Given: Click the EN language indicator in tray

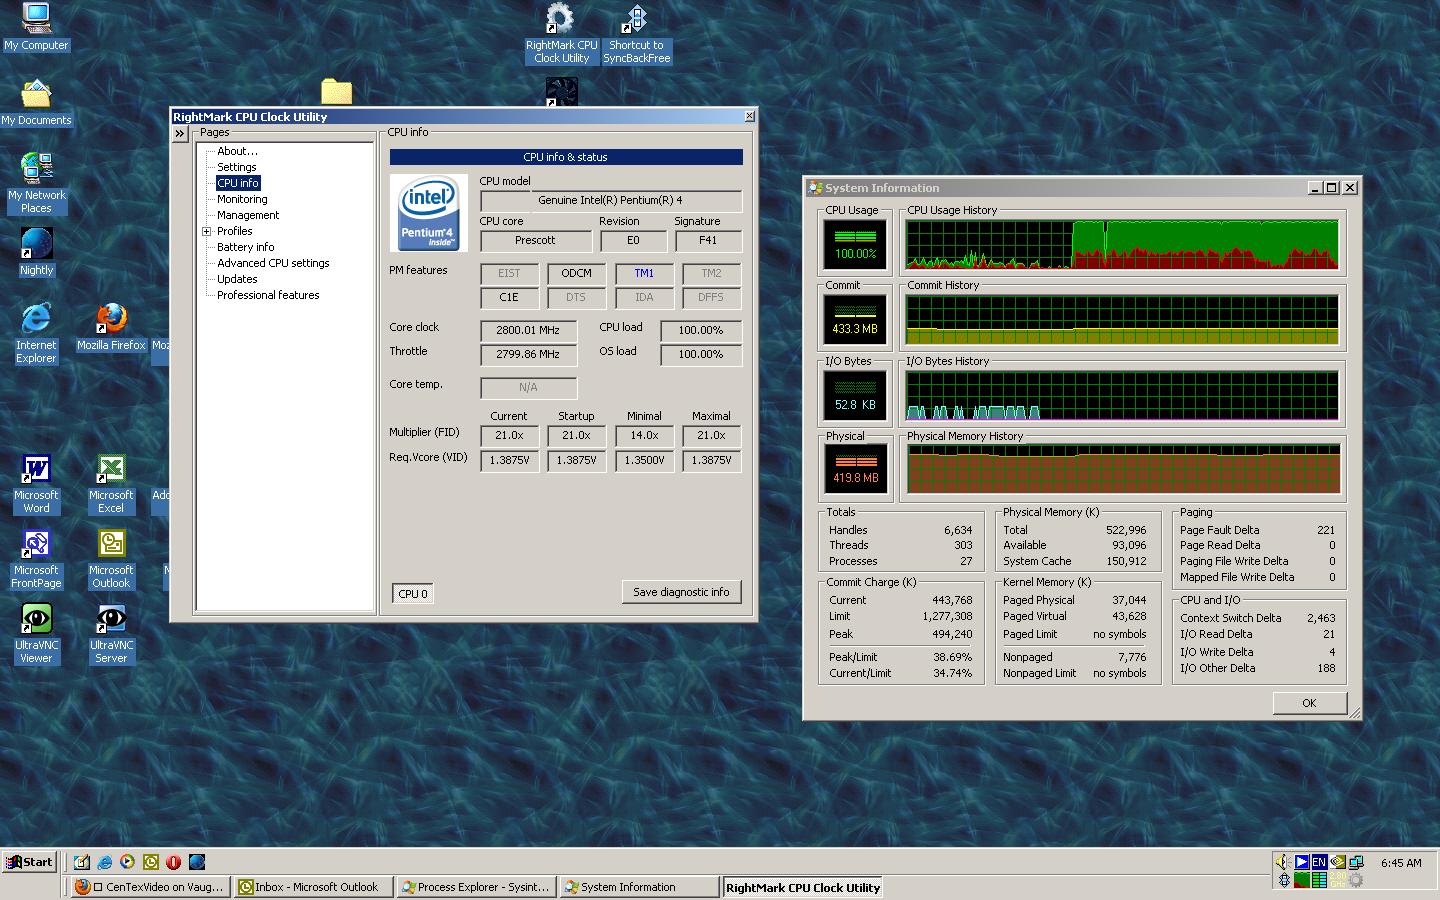Looking at the screenshot, I should [1320, 862].
